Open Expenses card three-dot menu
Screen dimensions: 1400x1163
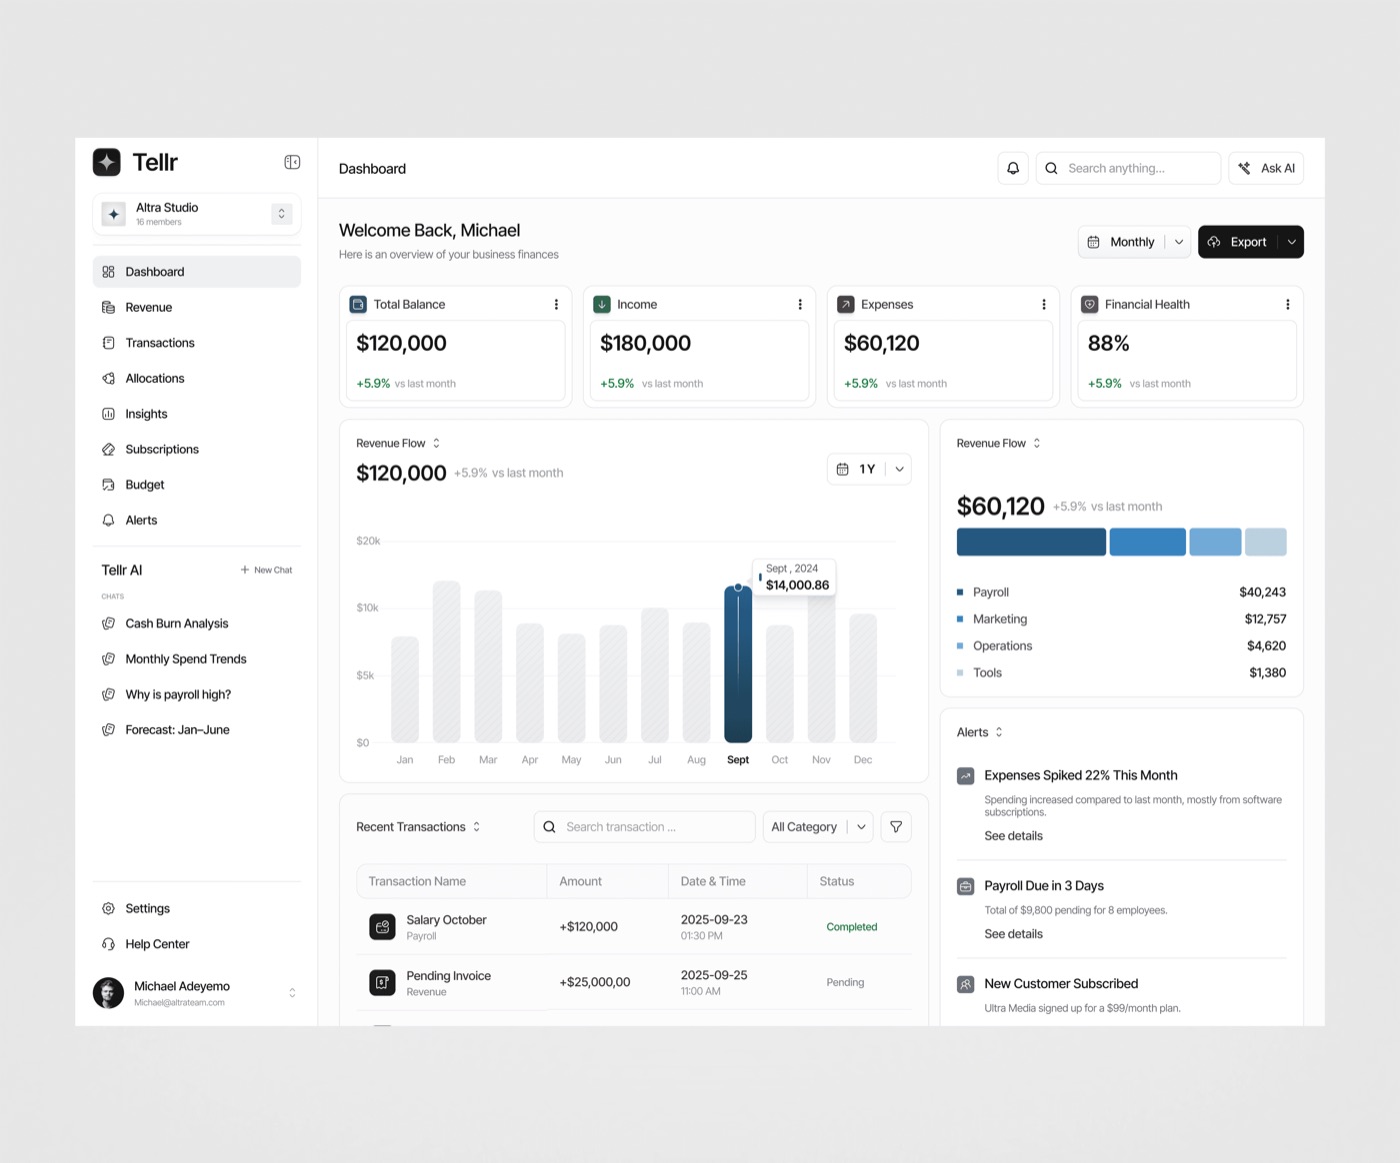pos(1044,304)
